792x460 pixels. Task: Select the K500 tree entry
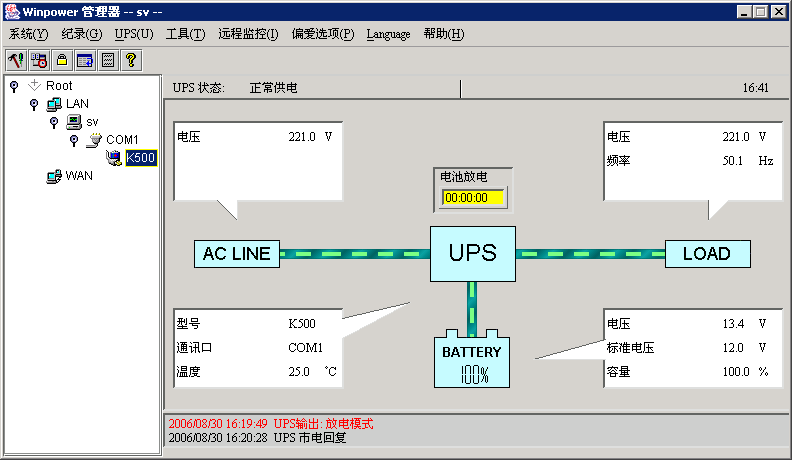pos(141,158)
